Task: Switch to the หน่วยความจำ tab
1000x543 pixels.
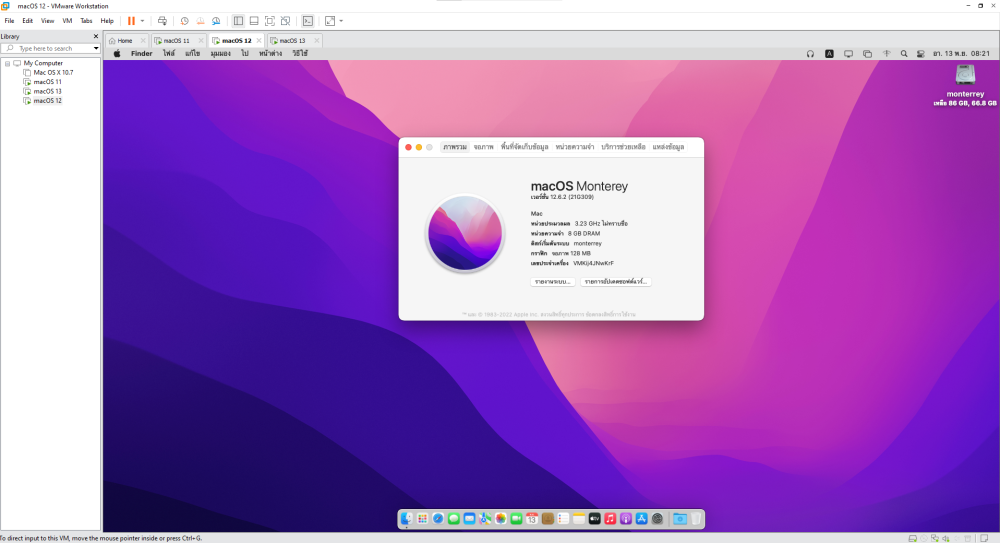Action: [575, 147]
